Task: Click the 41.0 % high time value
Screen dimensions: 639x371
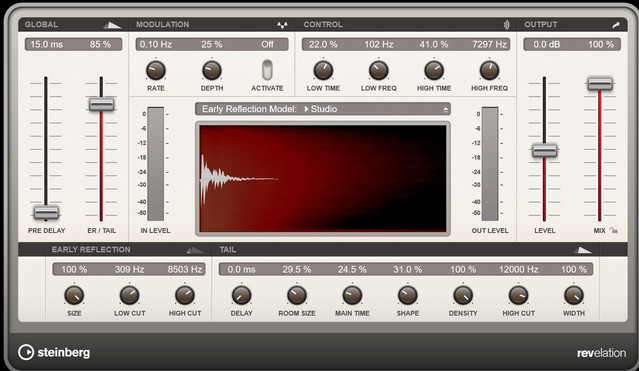Action: (x=434, y=44)
